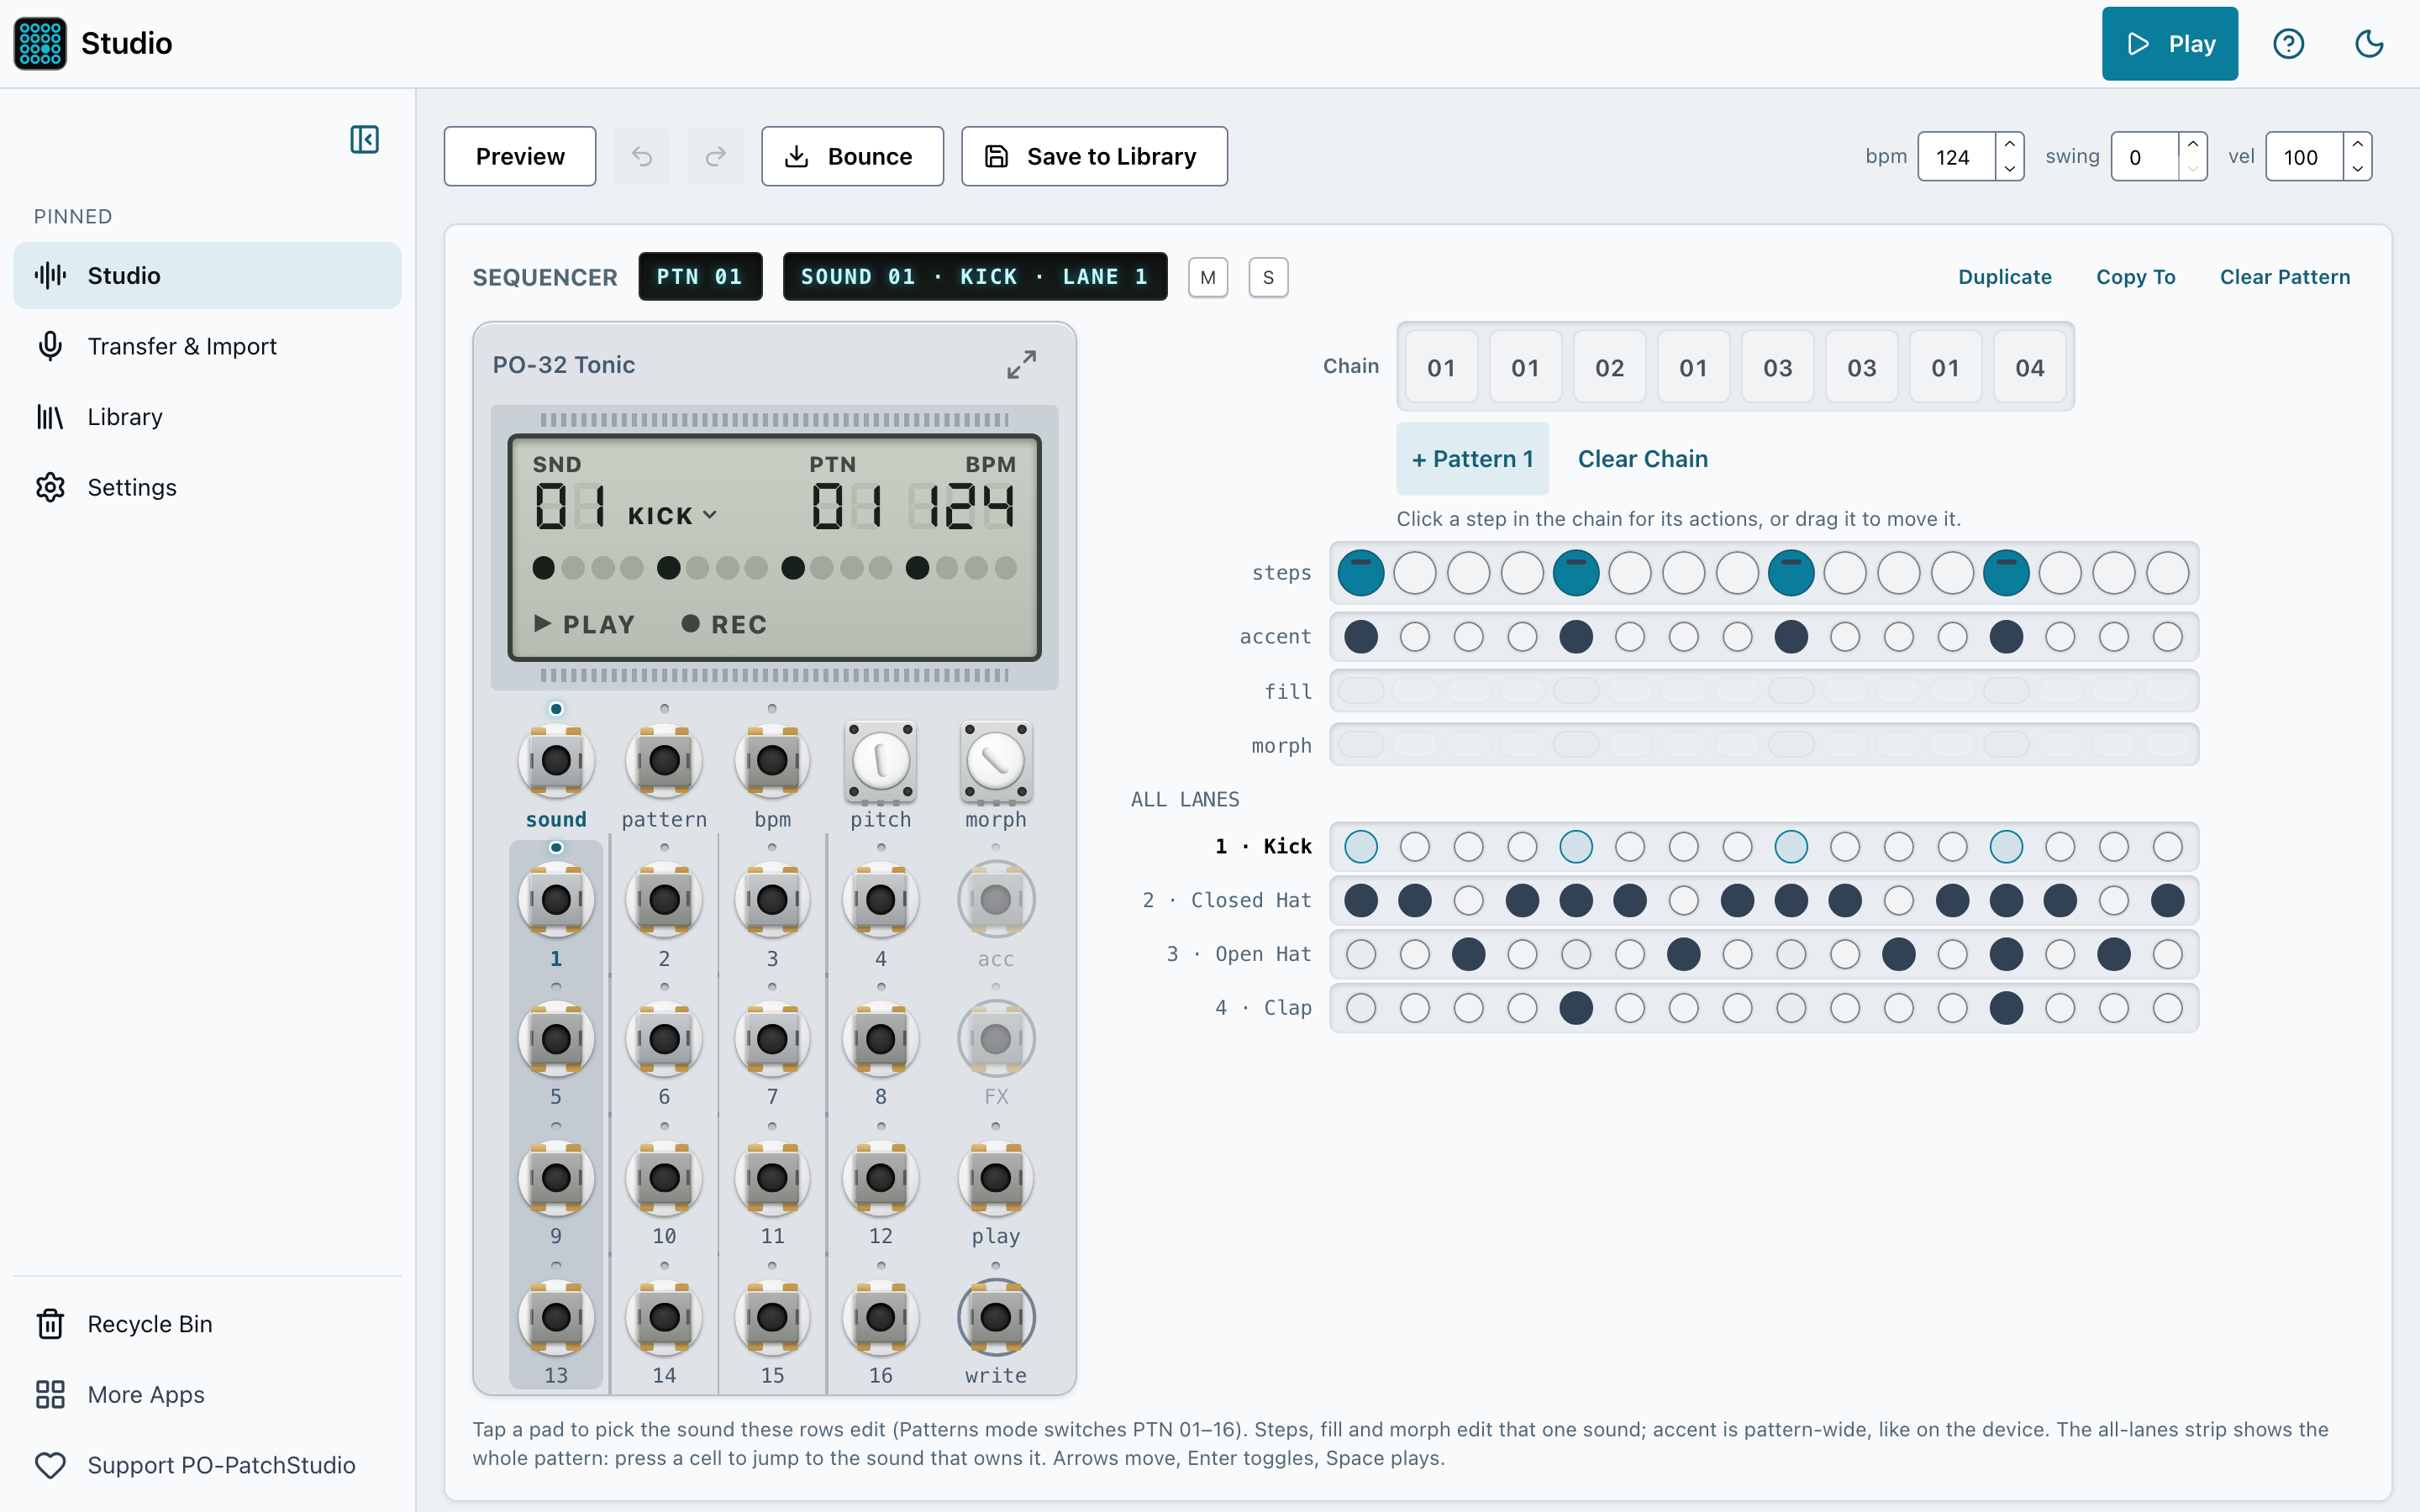Image resolution: width=2420 pixels, height=1512 pixels.
Task: Decrease vel with down stepper arrow
Action: 2357,169
